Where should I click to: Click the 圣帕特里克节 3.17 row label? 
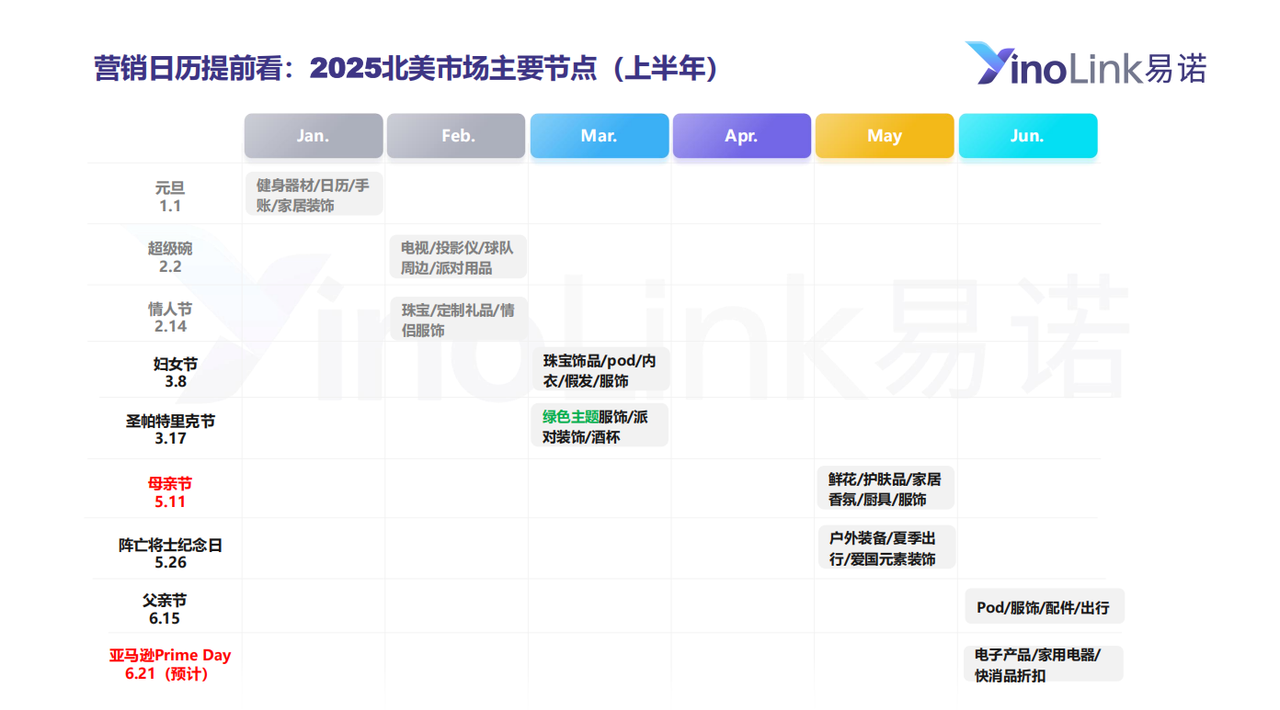(170, 430)
